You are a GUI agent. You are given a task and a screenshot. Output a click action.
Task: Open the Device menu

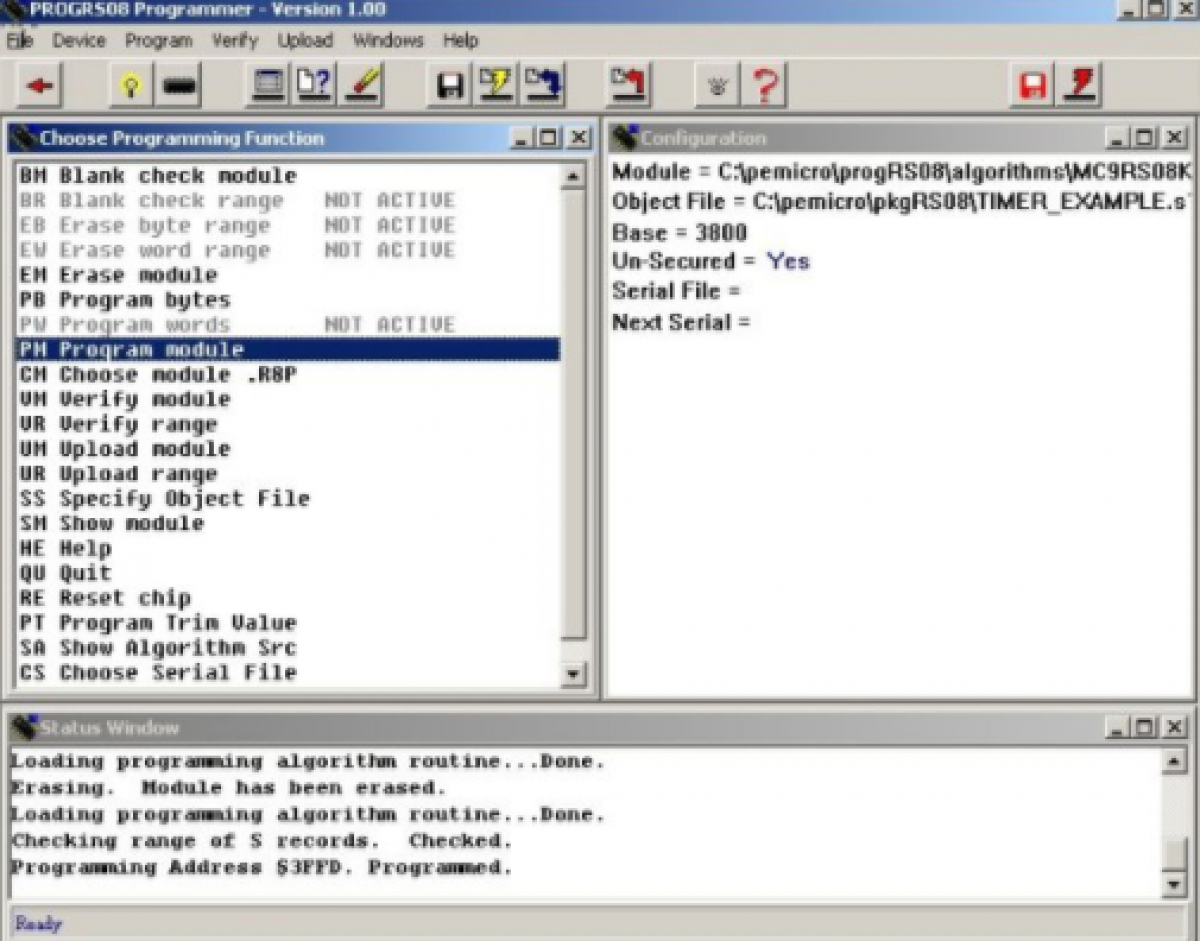79,41
